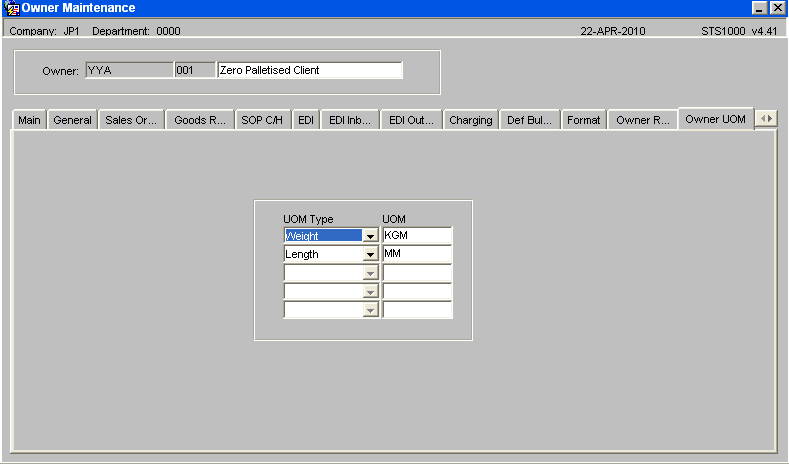
Task: Click the Department: 0000 label
Action: click(136, 31)
